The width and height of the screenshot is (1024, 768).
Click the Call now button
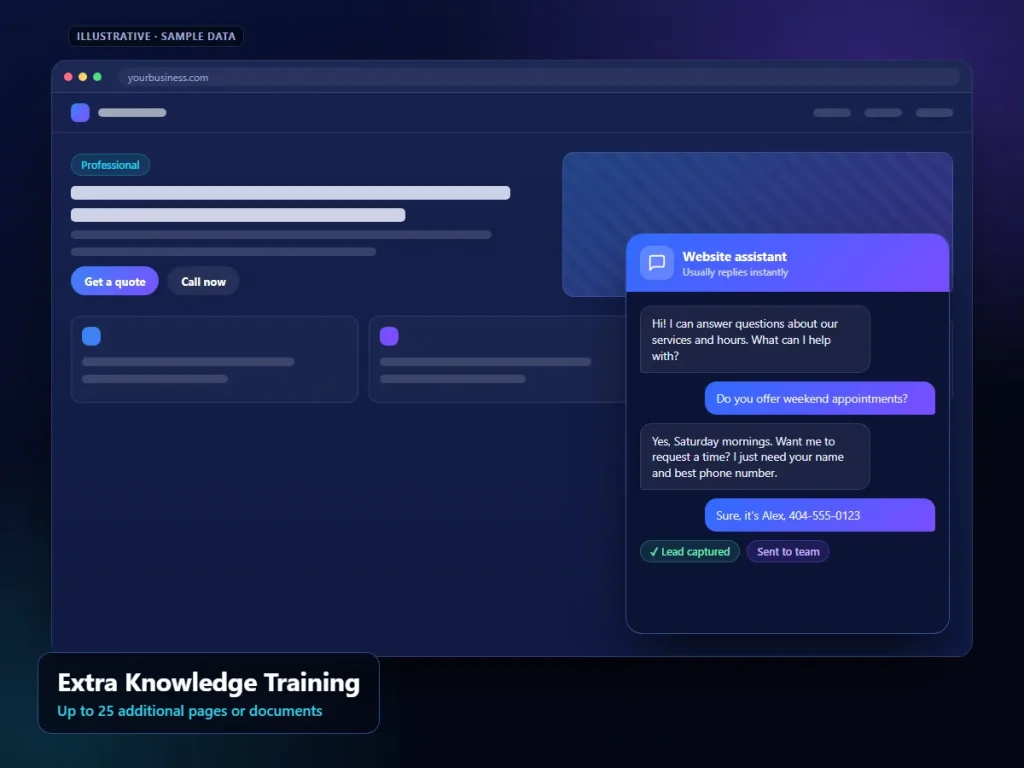pyautogui.click(x=203, y=281)
